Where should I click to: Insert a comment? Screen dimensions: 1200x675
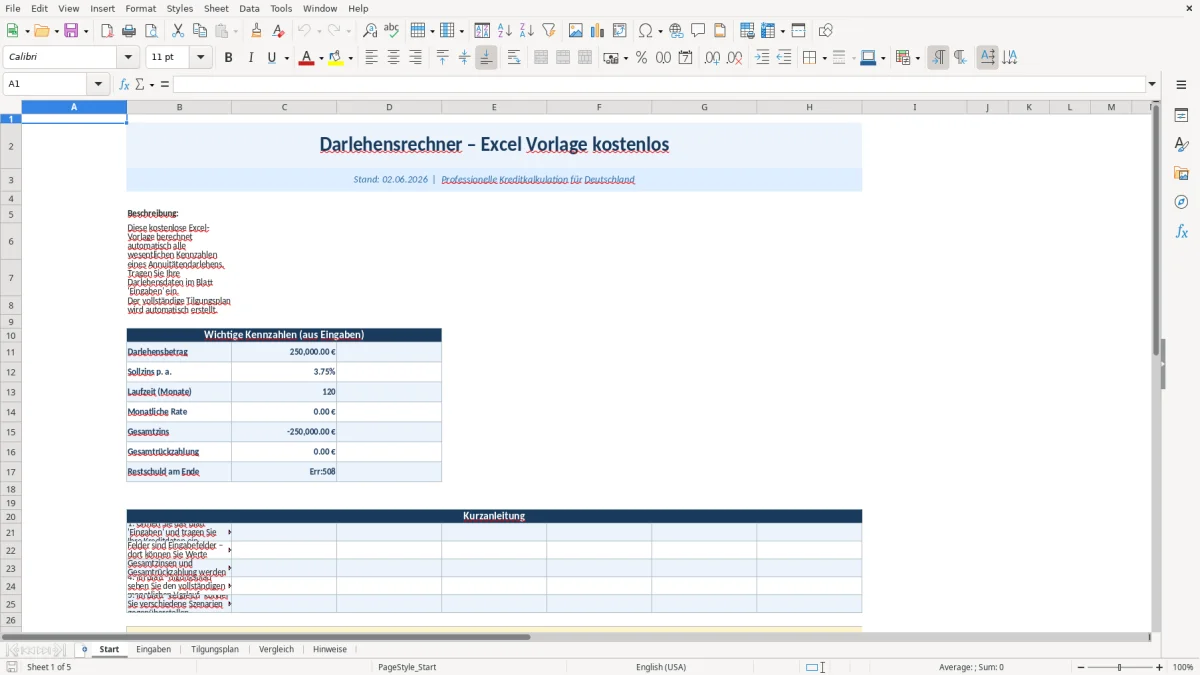pos(698,31)
